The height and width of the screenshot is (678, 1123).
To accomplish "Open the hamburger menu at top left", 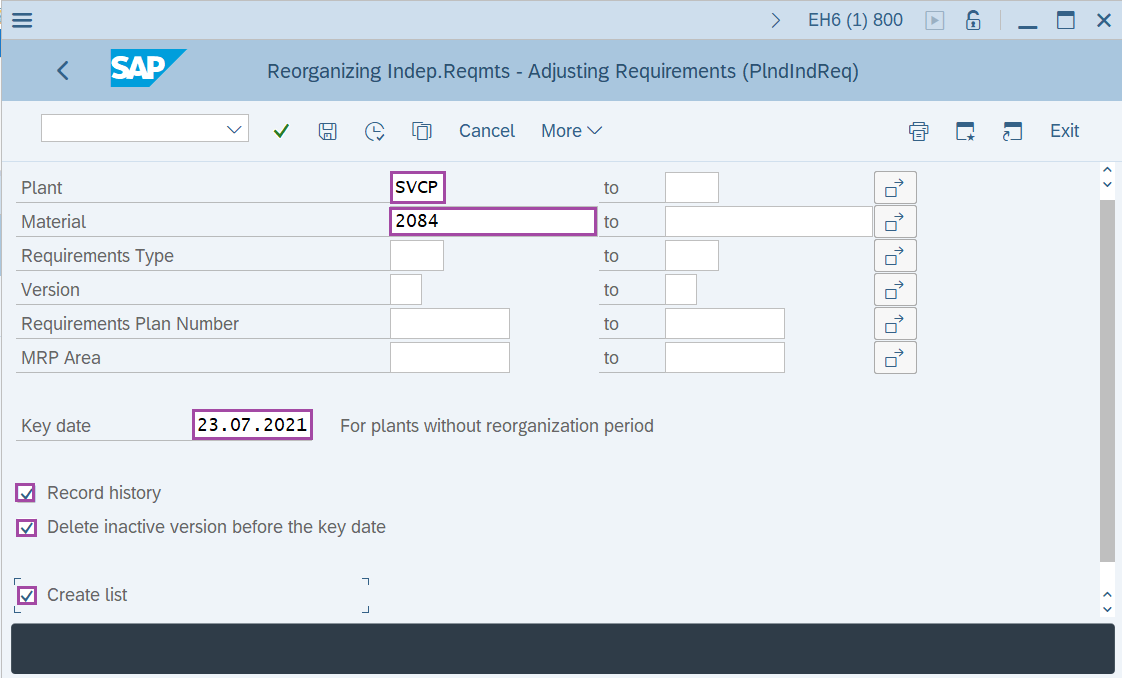I will 21,20.
